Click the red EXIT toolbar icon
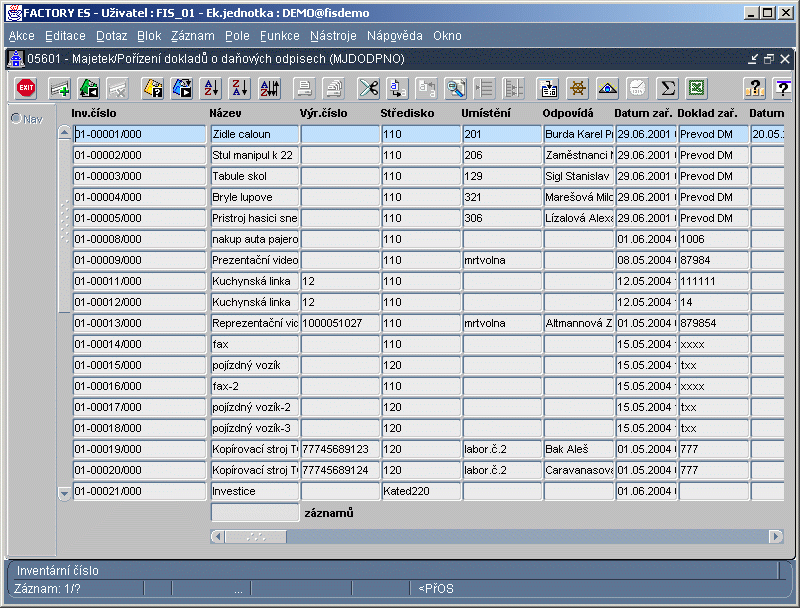The height and width of the screenshot is (608, 800). click(x=26, y=88)
